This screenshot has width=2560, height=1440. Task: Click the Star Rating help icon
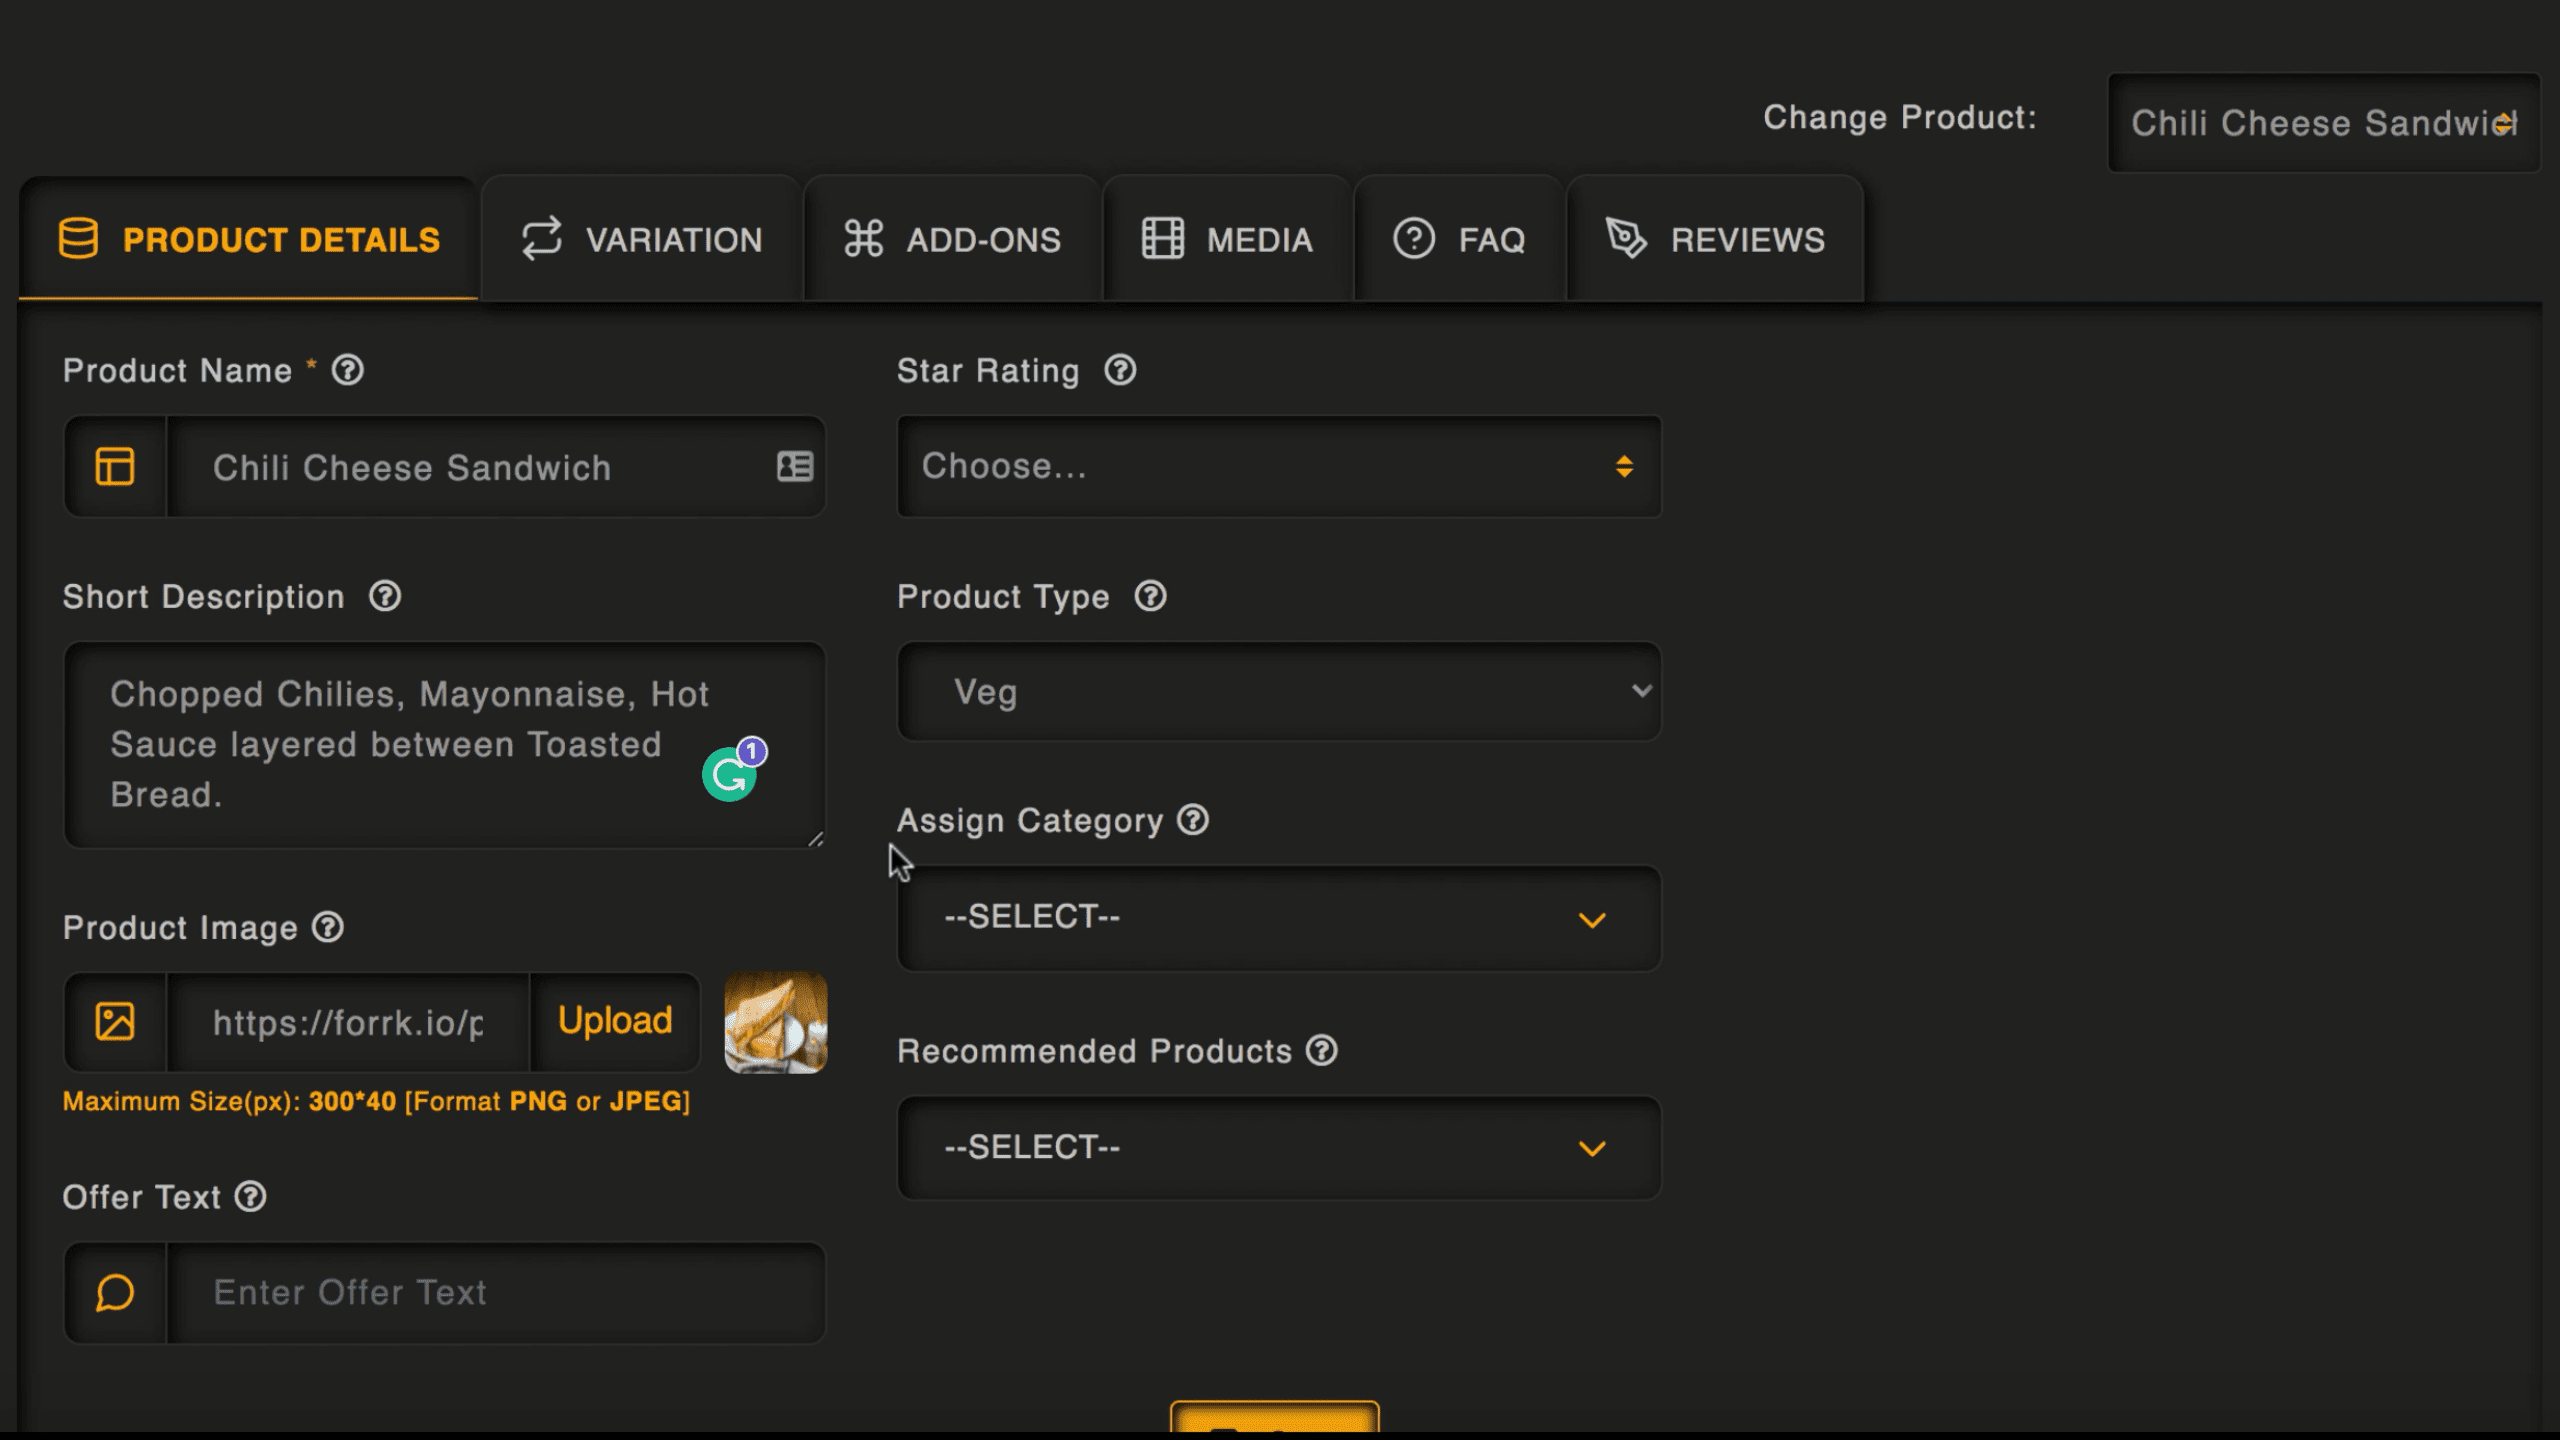tap(1120, 370)
